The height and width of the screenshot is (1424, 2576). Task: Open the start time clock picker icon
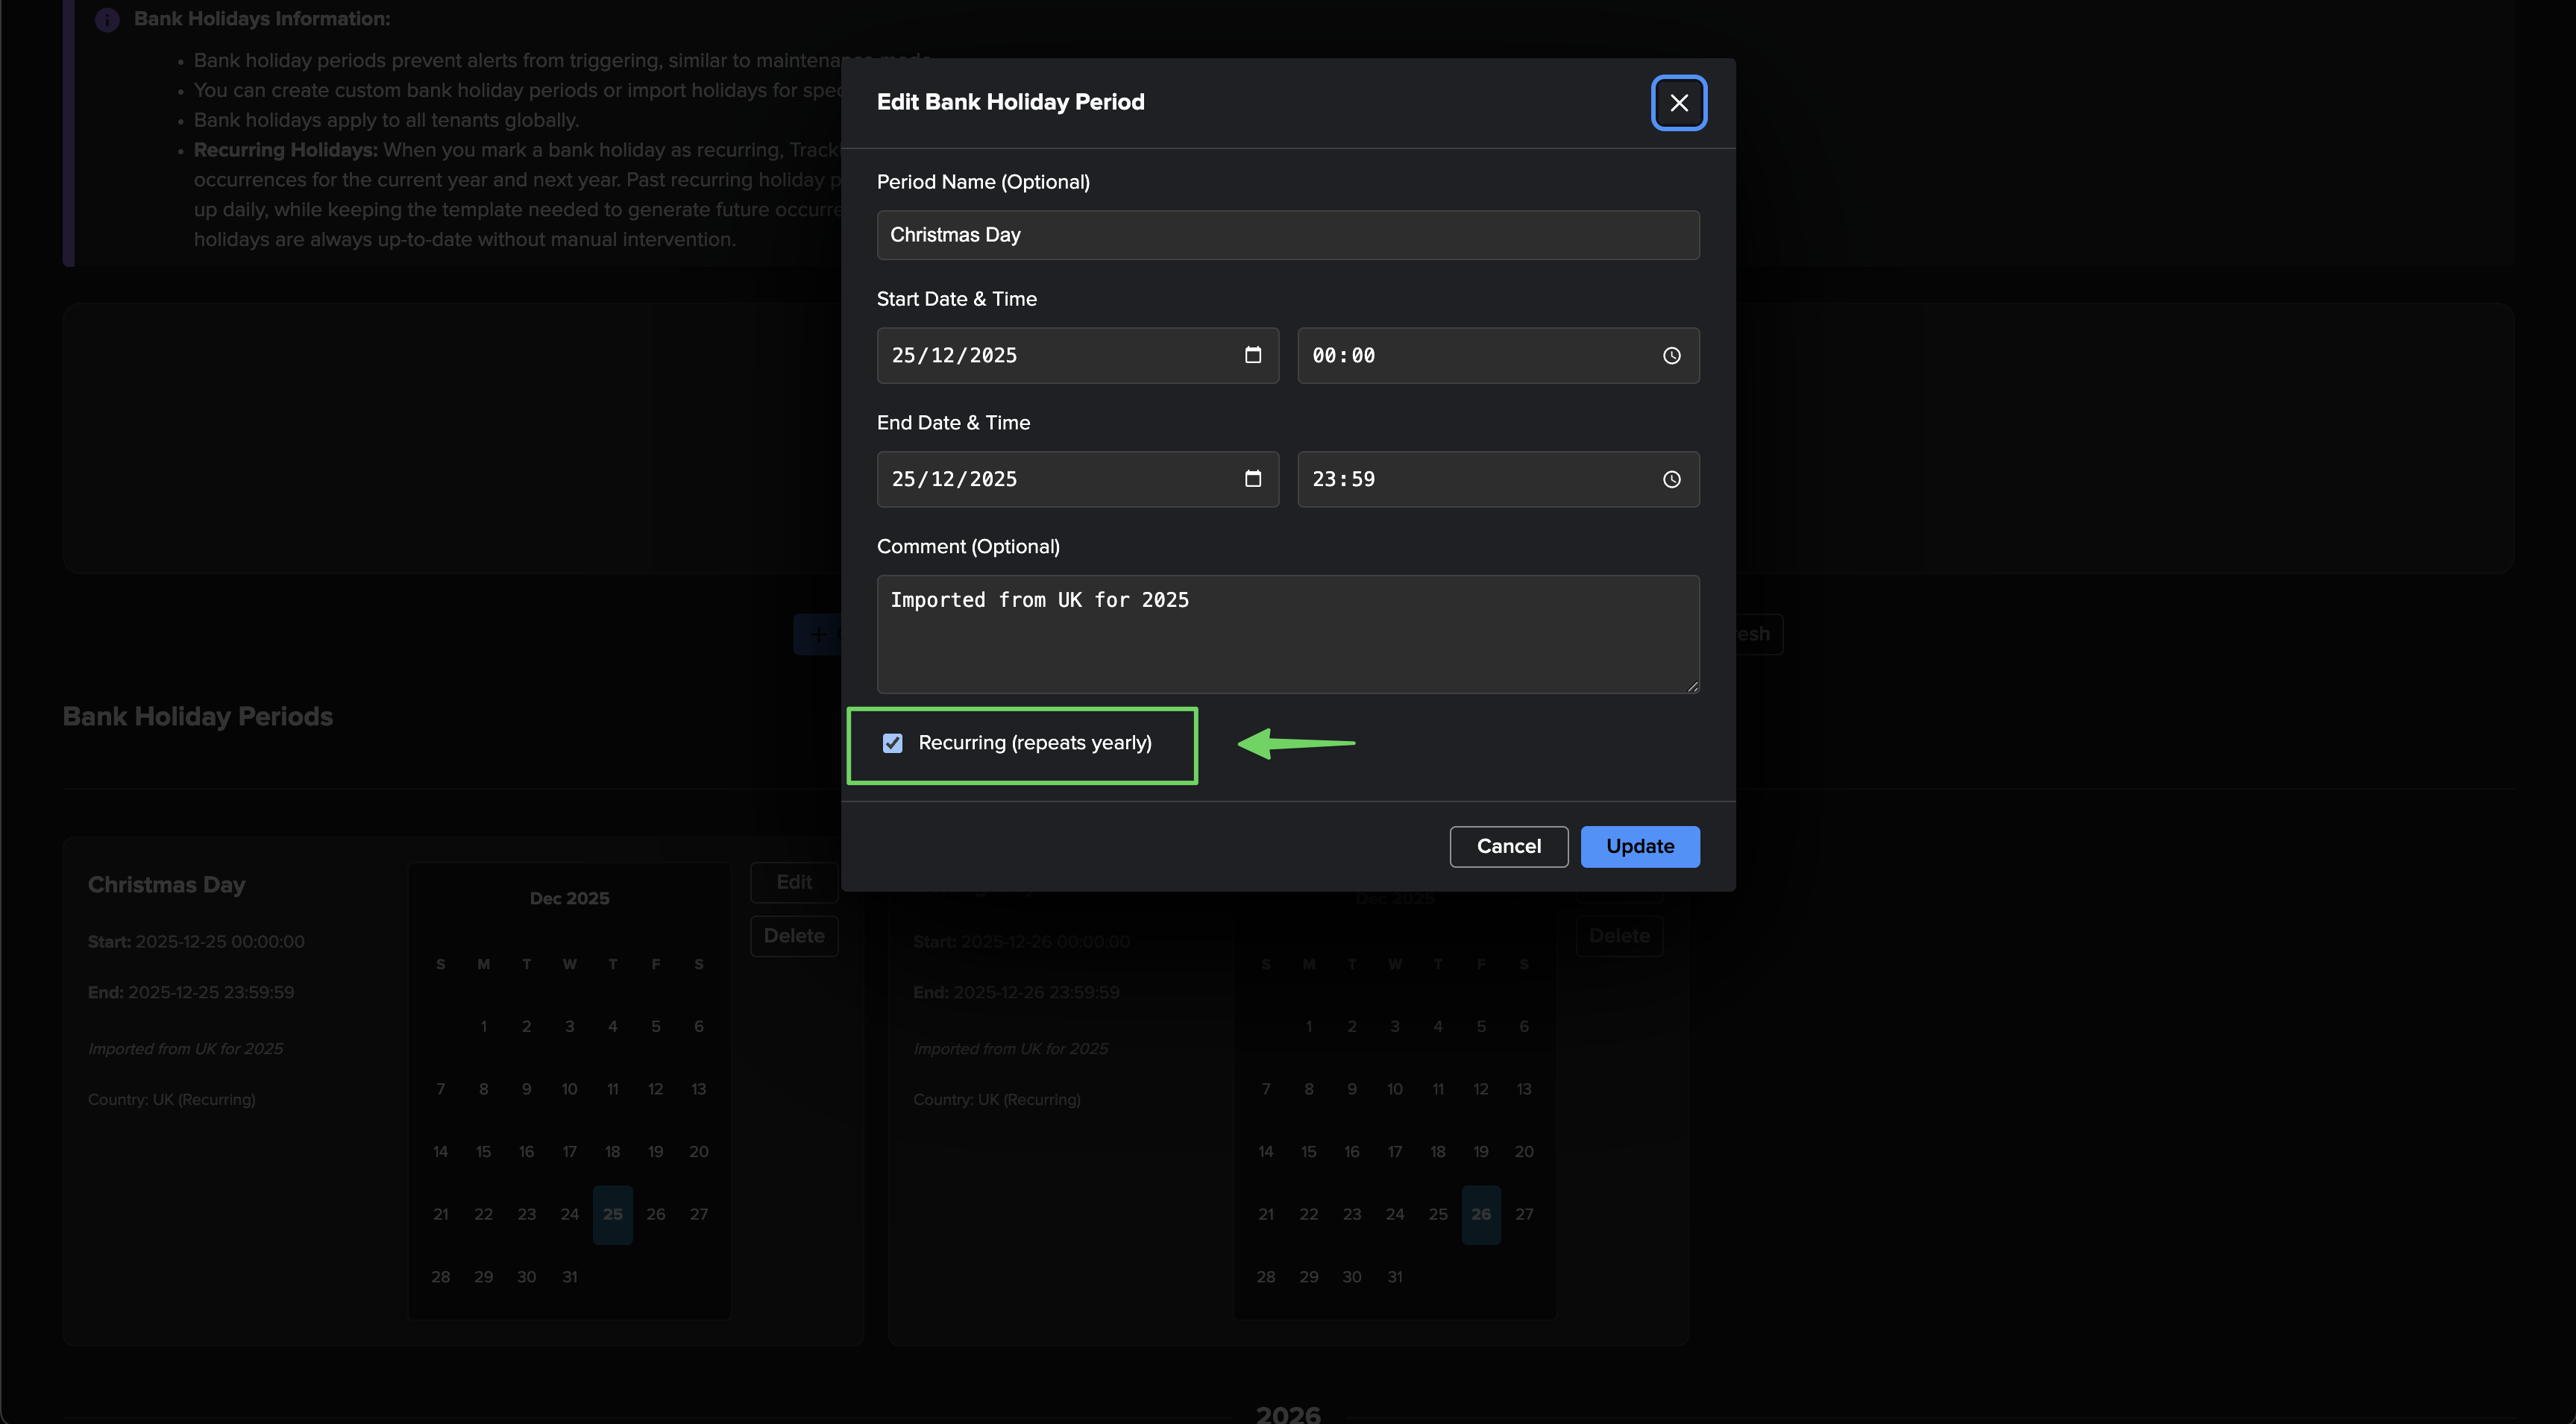pos(1671,356)
